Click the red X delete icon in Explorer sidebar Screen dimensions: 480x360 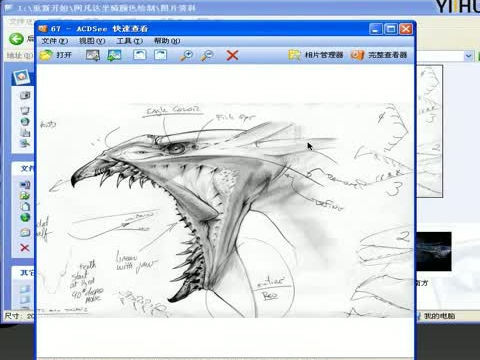[25, 248]
